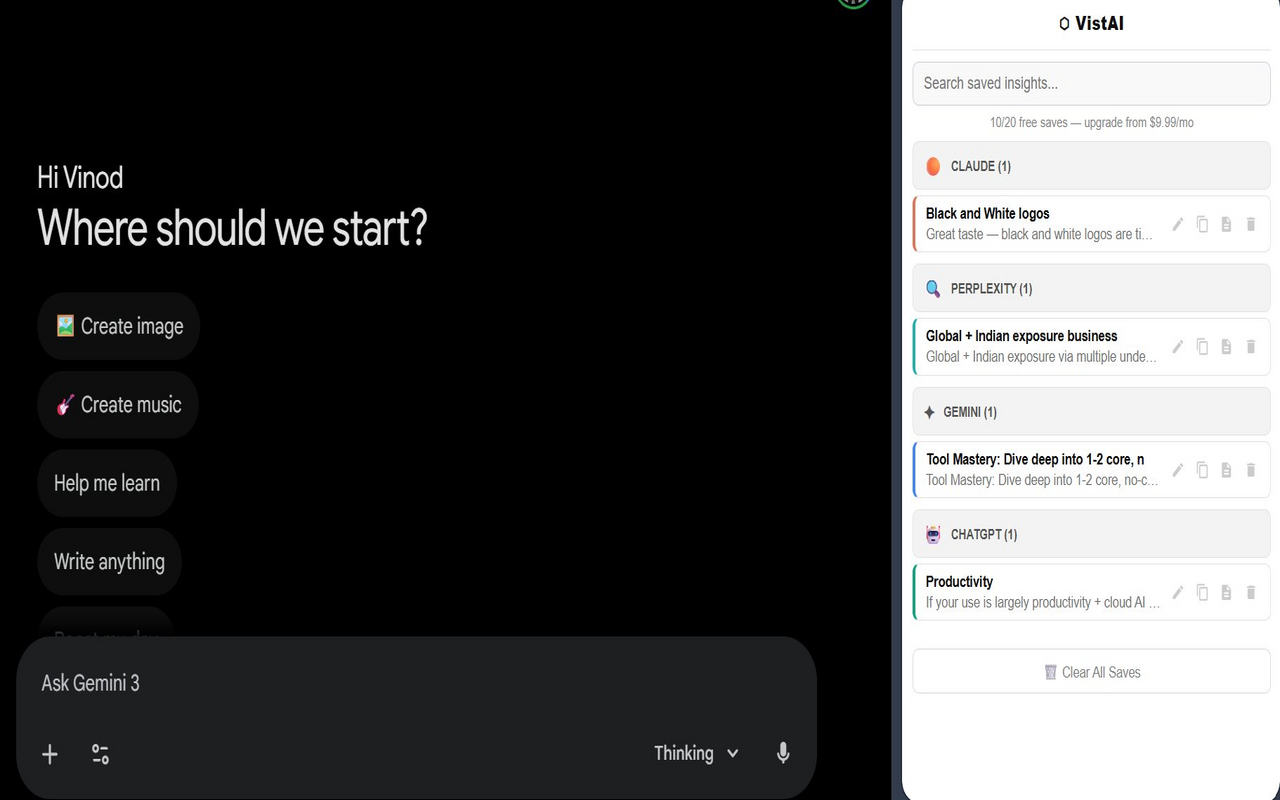Screen dimensions: 1280x800
Task: Click the Create image chip
Action: (119, 326)
